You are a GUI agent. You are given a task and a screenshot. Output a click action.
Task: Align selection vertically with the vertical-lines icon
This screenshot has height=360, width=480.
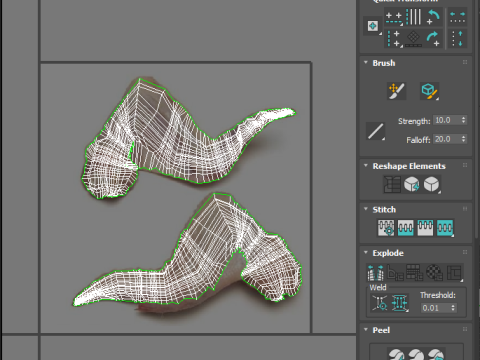point(414,17)
